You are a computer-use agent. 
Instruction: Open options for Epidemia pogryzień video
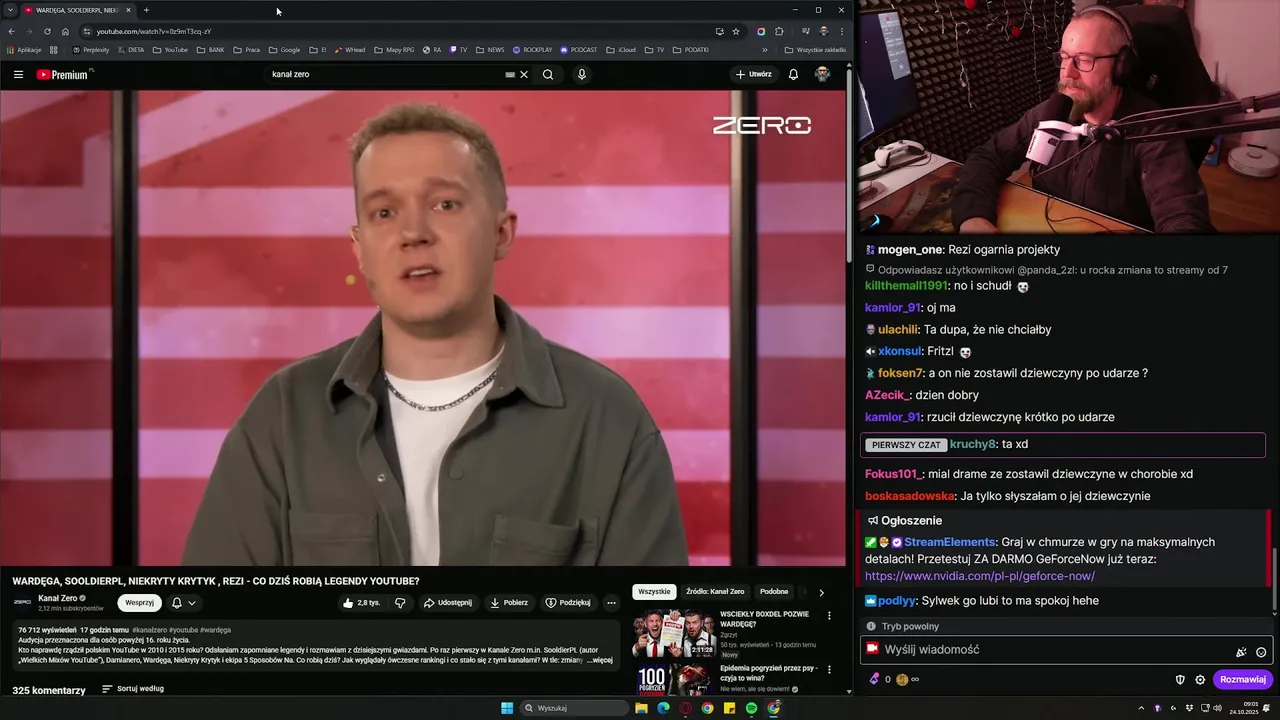pyautogui.click(x=829, y=670)
